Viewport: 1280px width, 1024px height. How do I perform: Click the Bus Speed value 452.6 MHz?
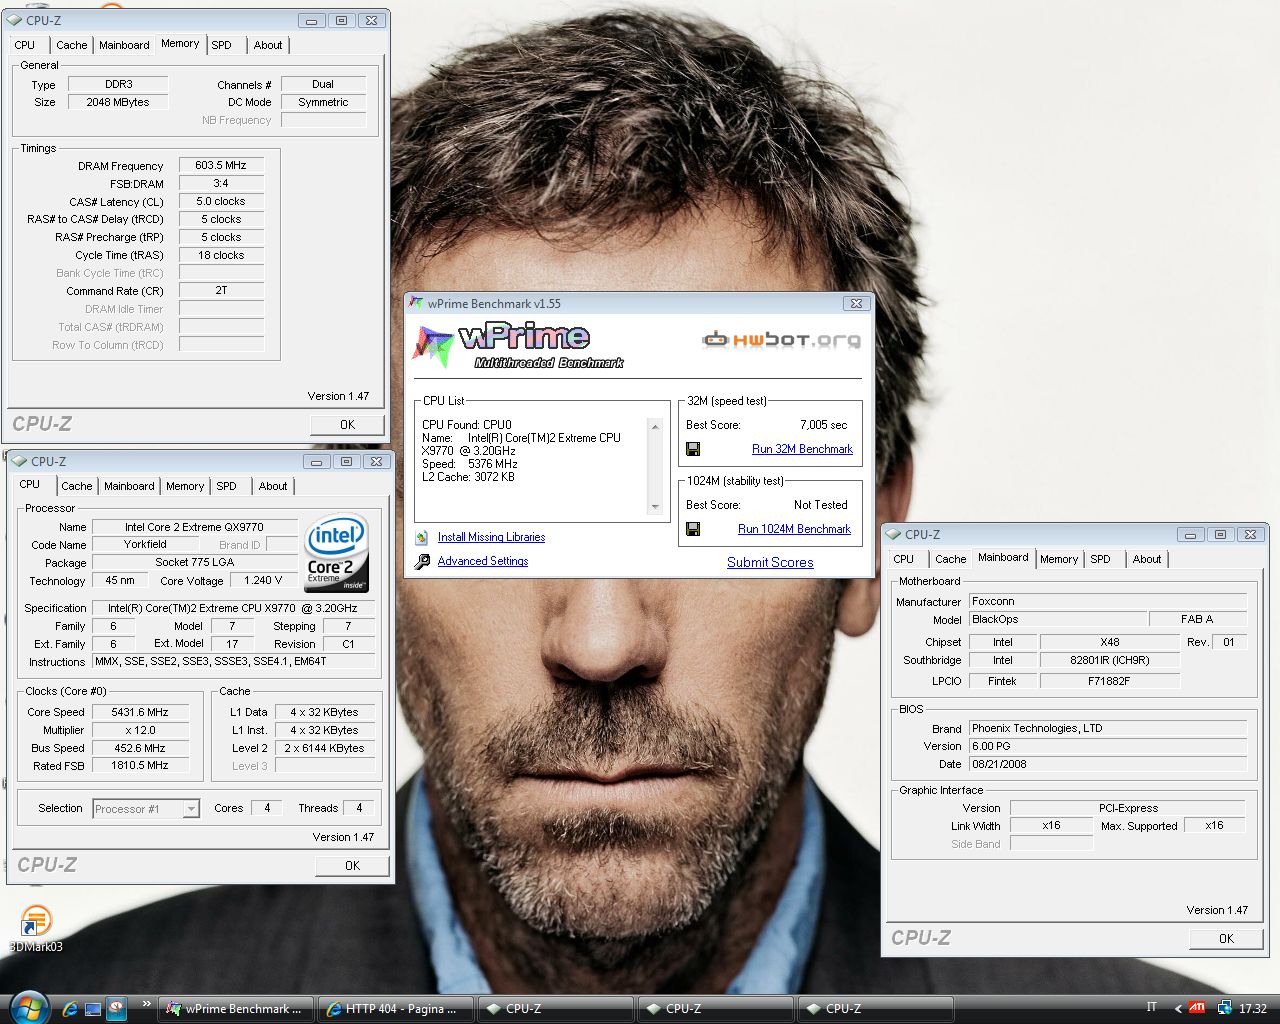[x=140, y=748]
